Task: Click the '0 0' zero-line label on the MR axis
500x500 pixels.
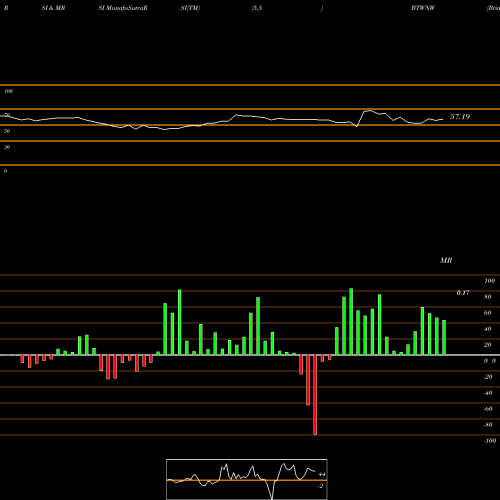Action: 490,361
